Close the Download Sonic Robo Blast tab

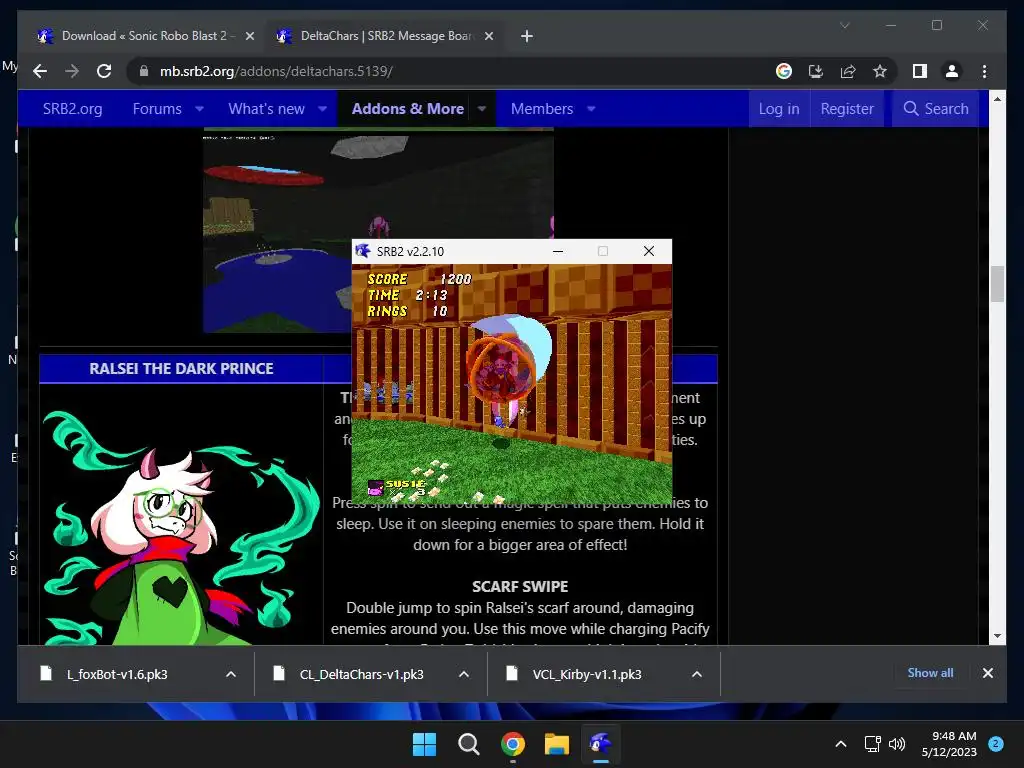pos(249,36)
